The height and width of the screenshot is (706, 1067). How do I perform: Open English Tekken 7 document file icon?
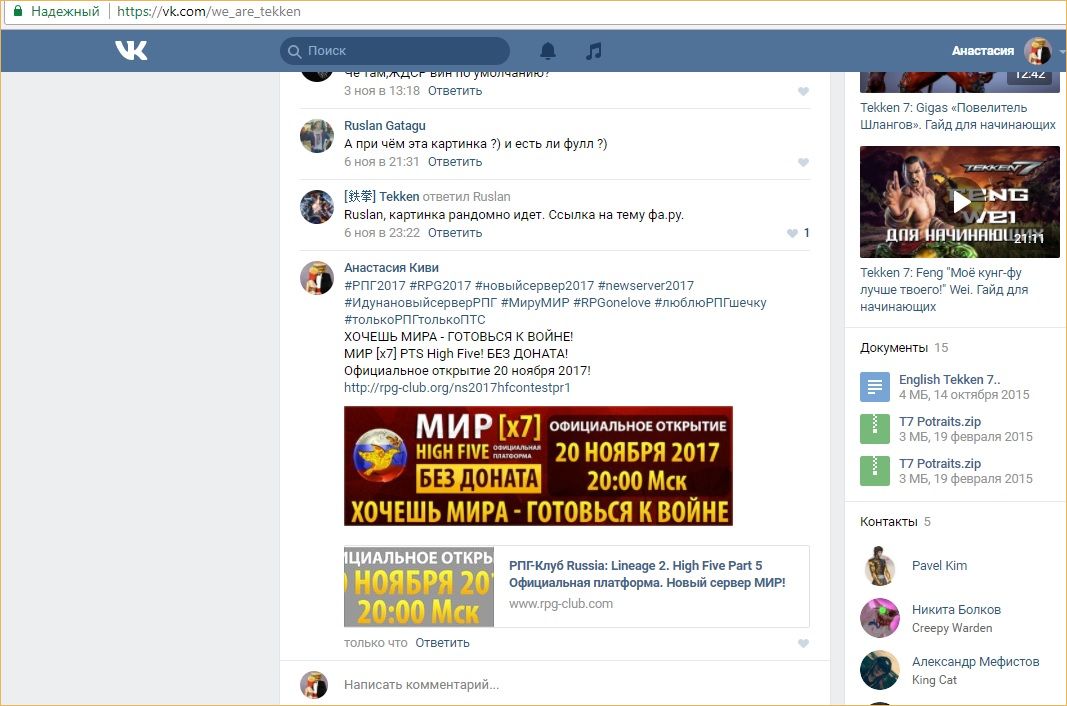point(874,387)
